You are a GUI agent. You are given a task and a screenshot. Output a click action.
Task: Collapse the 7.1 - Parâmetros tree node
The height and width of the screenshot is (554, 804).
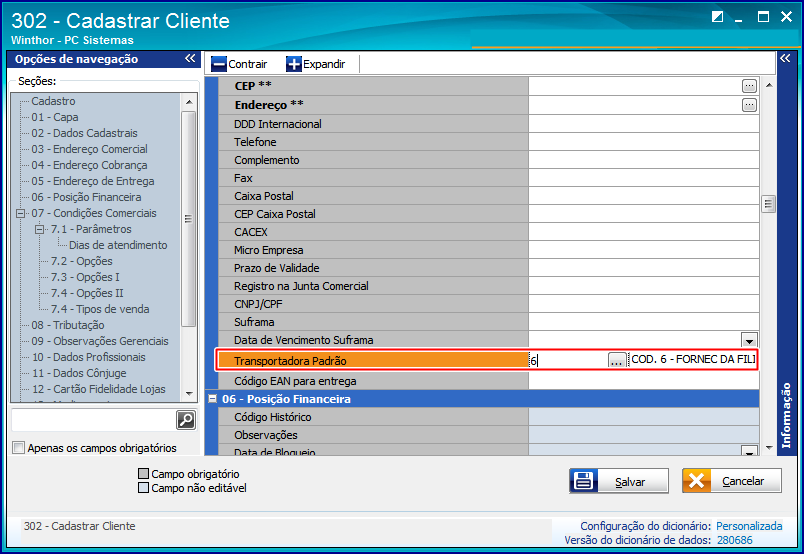pos(39,229)
